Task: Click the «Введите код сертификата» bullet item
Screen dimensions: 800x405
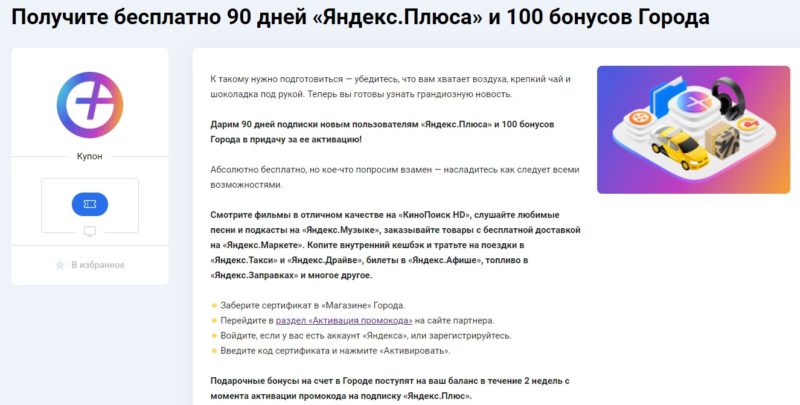Action: tap(334, 350)
